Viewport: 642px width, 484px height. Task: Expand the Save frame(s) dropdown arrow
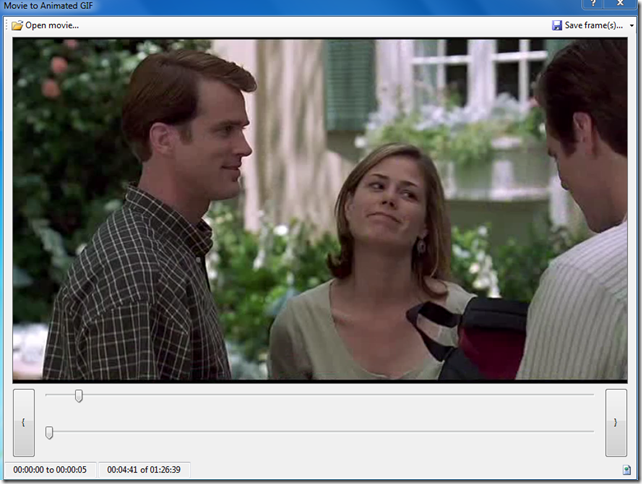coord(632,26)
